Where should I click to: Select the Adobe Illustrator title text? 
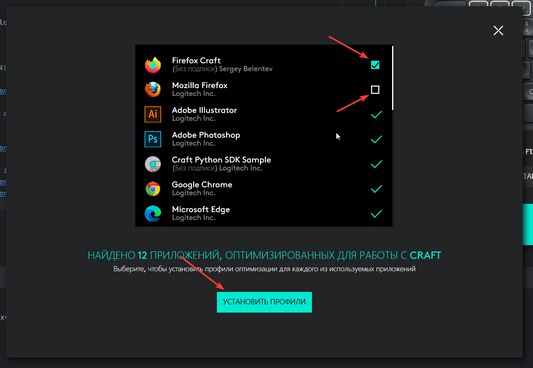[204, 110]
